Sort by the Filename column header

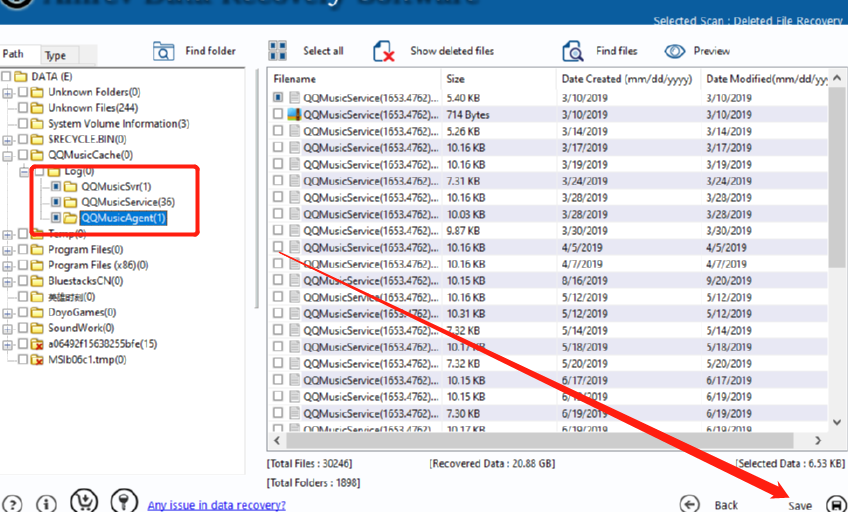pos(355,79)
